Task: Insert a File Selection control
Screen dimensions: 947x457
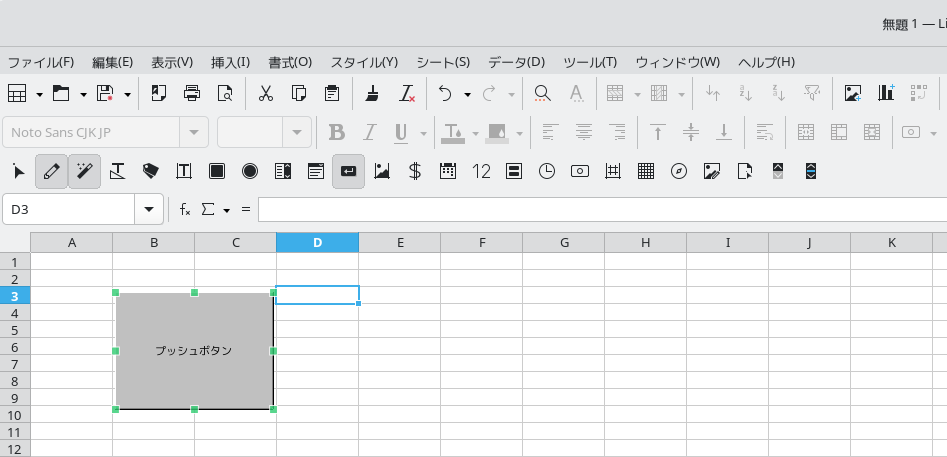Action: tap(745, 171)
